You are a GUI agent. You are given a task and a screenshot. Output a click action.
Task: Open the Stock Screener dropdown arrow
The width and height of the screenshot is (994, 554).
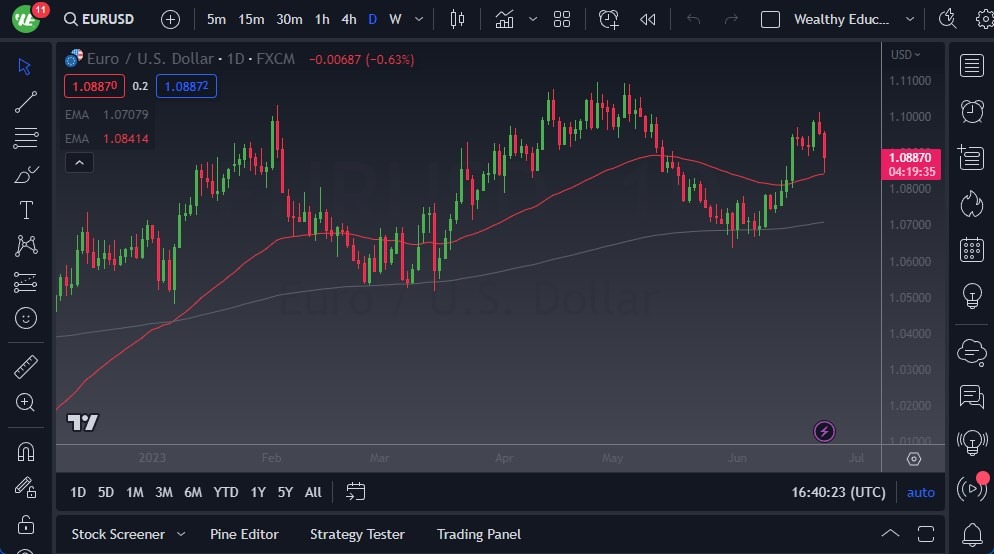[181, 535]
